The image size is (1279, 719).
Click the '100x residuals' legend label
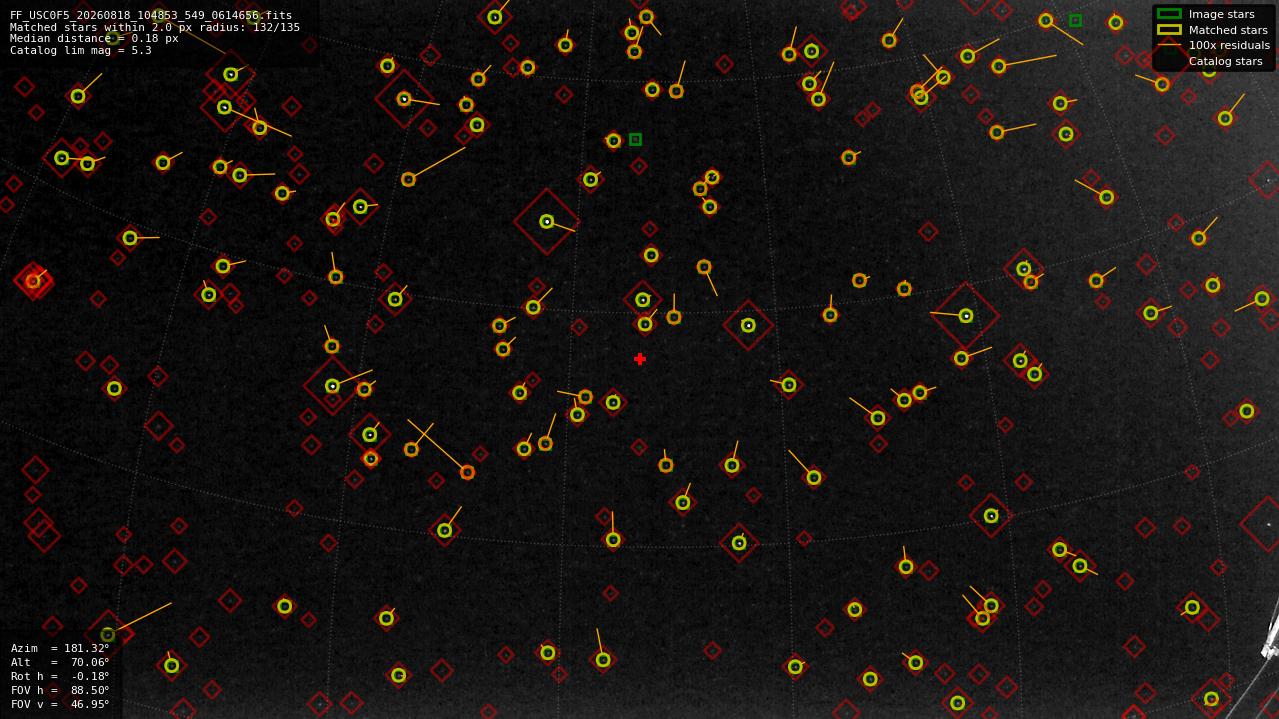coord(1229,45)
